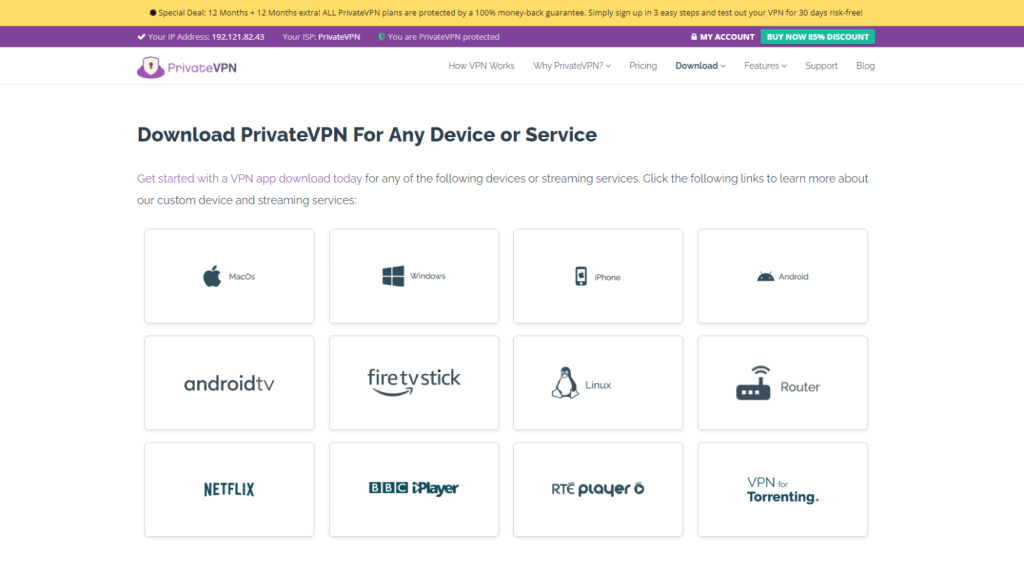
Task: Open How VPN Works menu item
Action: tap(481, 66)
